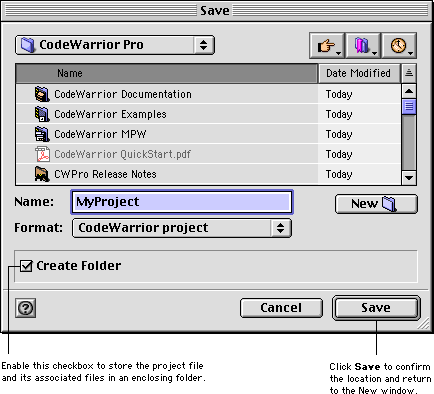Click the CodeWarrior QuickStart.pdf file icon
This screenshot has width=434, height=394.
[x=42, y=154]
